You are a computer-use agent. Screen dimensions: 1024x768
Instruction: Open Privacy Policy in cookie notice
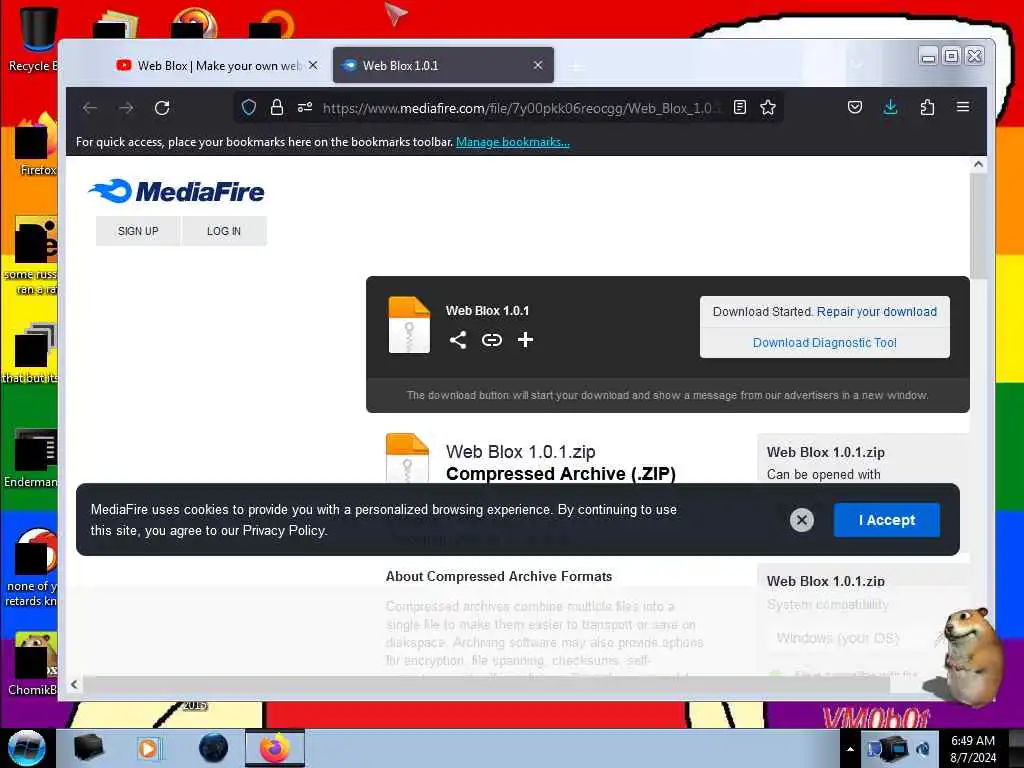point(284,530)
